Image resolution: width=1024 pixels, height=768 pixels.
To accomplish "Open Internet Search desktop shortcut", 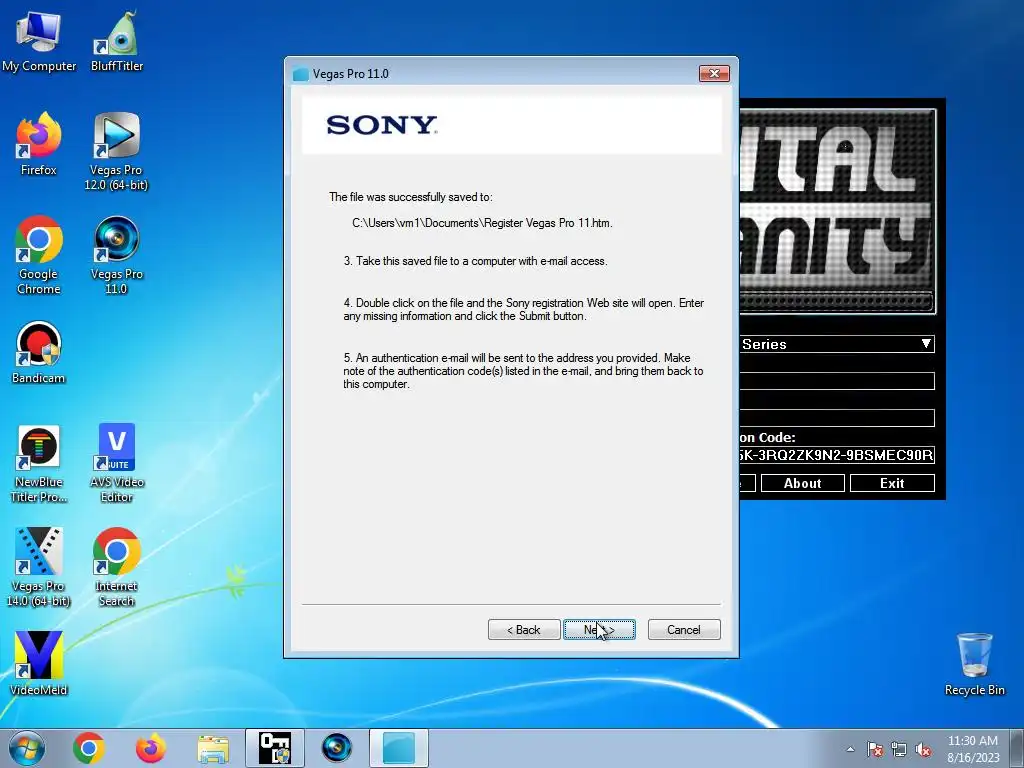I will click(x=116, y=567).
